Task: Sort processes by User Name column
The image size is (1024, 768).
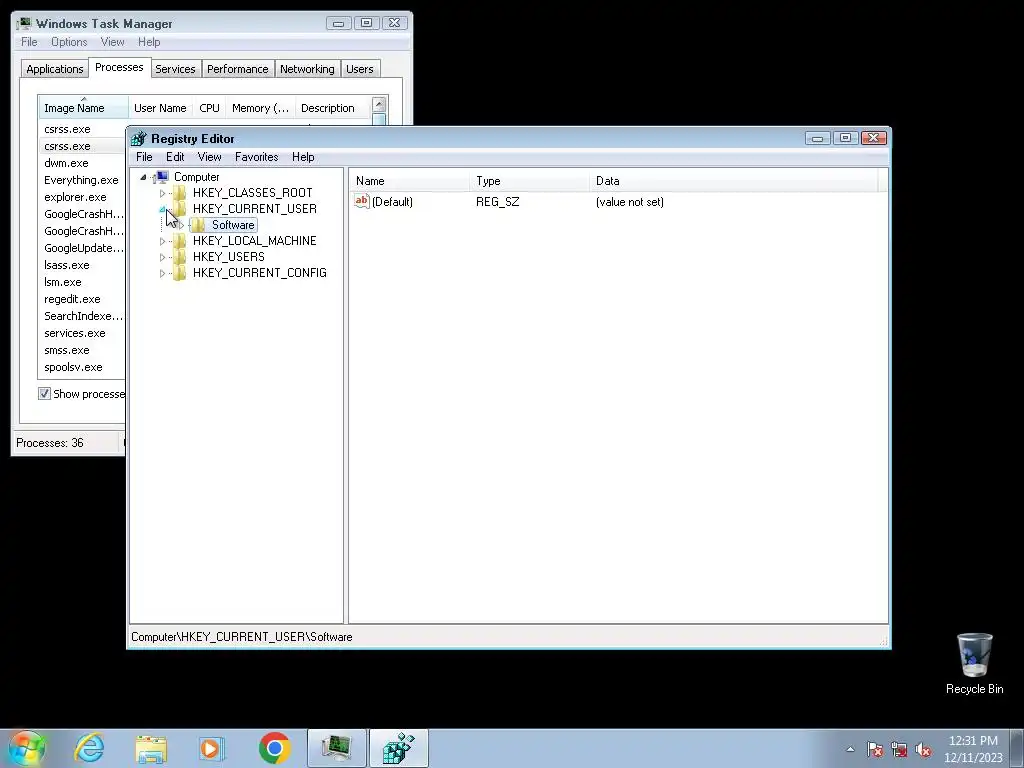Action: coord(161,108)
